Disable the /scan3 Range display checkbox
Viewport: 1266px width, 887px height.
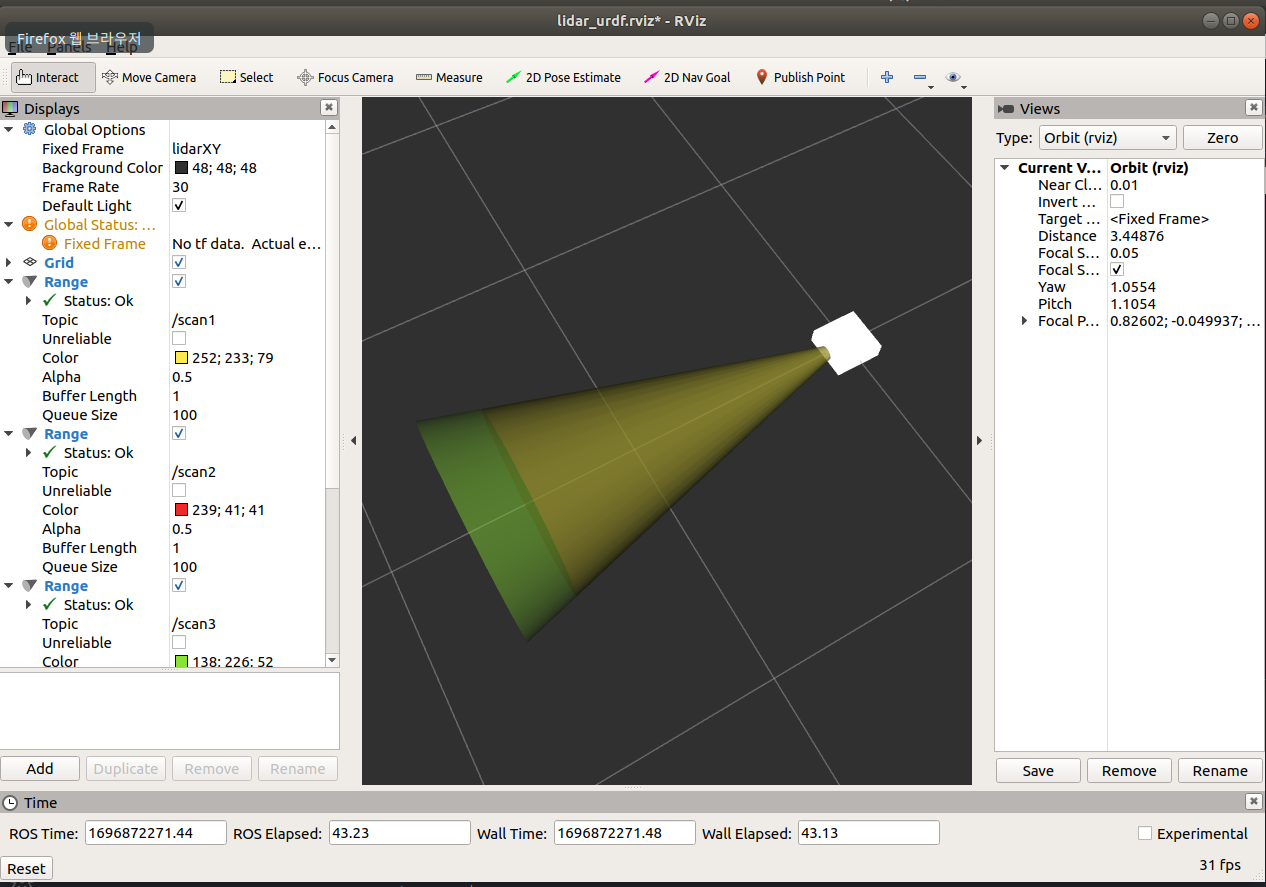pyautogui.click(x=179, y=585)
